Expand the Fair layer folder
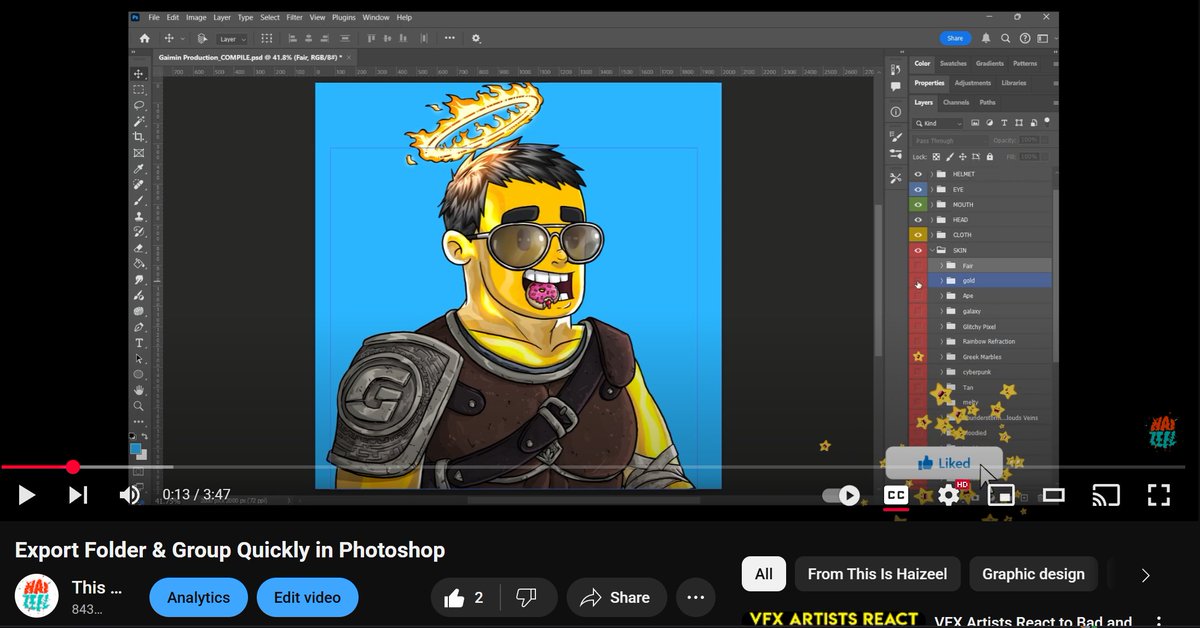1200x628 pixels. pyautogui.click(x=941, y=266)
